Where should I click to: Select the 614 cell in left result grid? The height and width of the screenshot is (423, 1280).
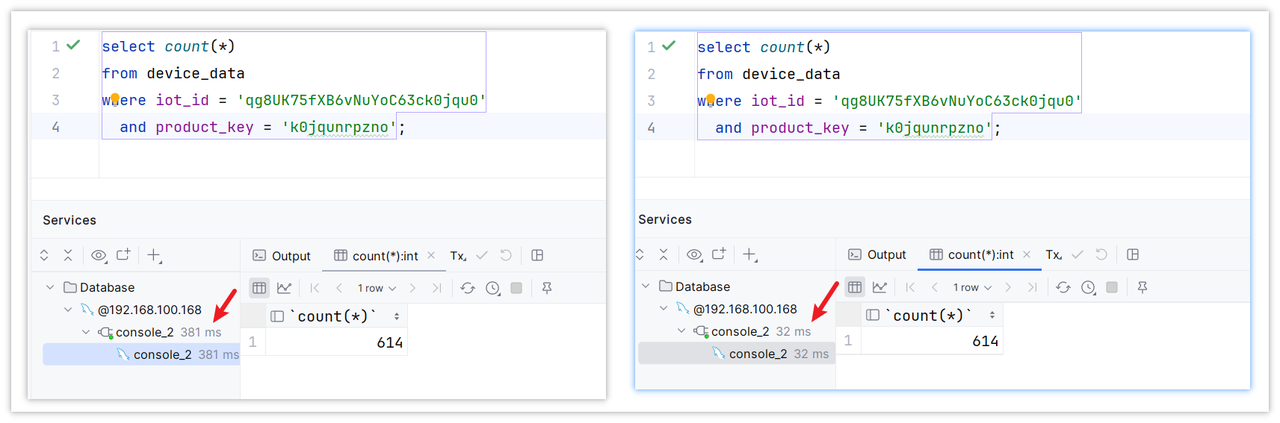pos(336,342)
